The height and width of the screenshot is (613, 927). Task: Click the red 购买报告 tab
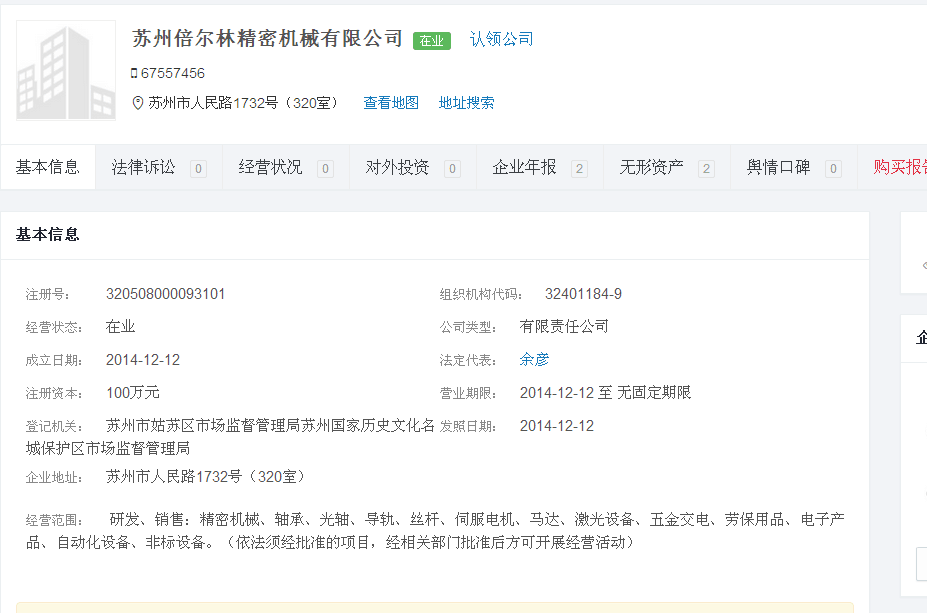click(x=900, y=167)
